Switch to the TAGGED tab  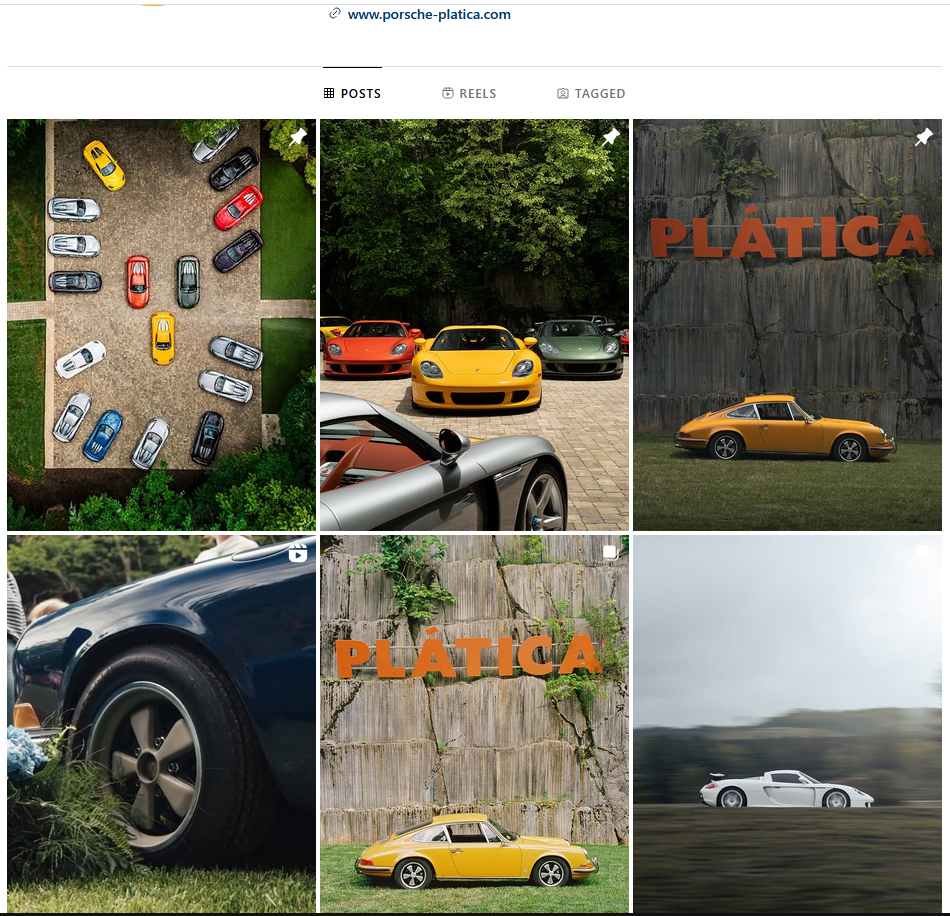point(591,93)
